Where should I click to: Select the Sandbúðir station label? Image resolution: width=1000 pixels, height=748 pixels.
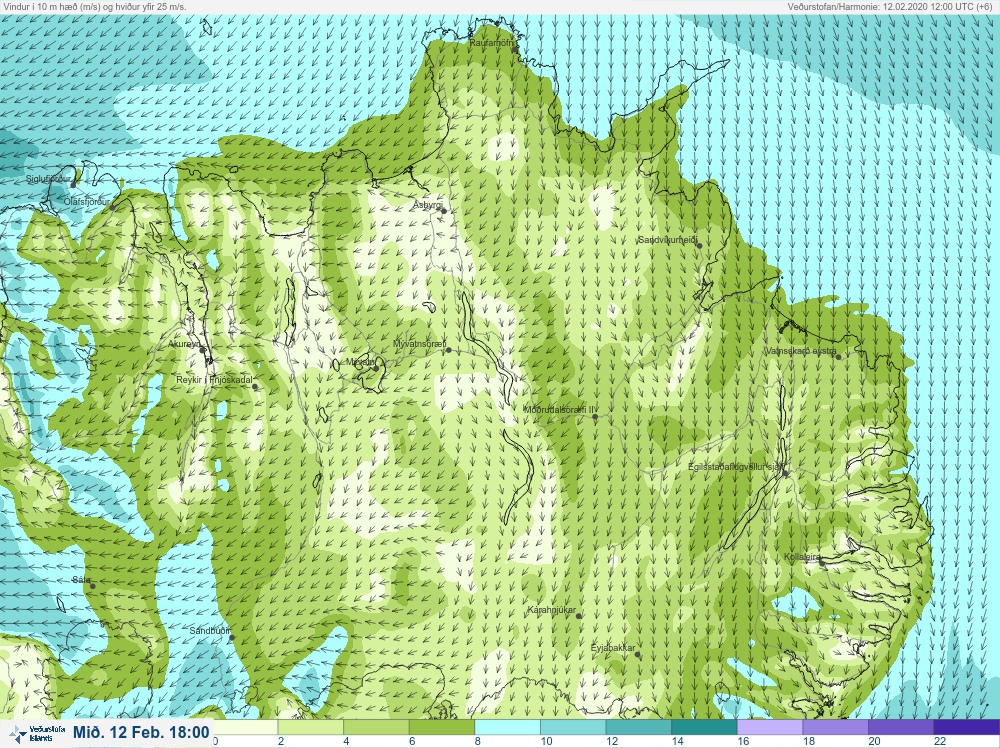coord(210,631)
